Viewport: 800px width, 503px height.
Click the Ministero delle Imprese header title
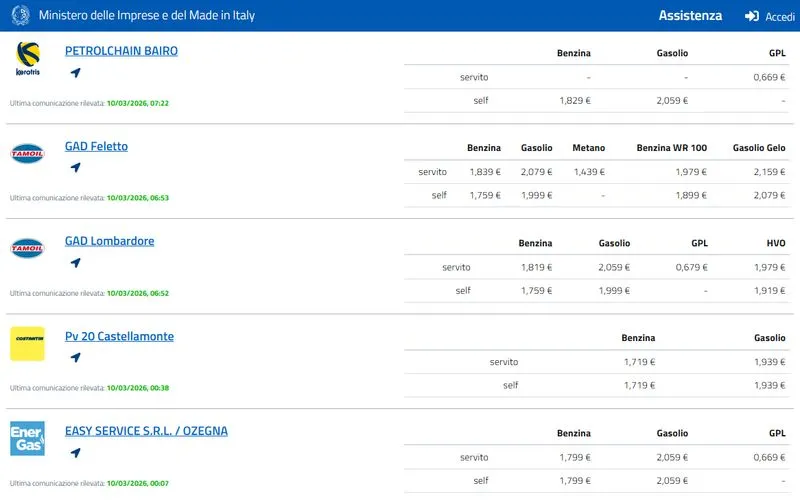point(145,16)
